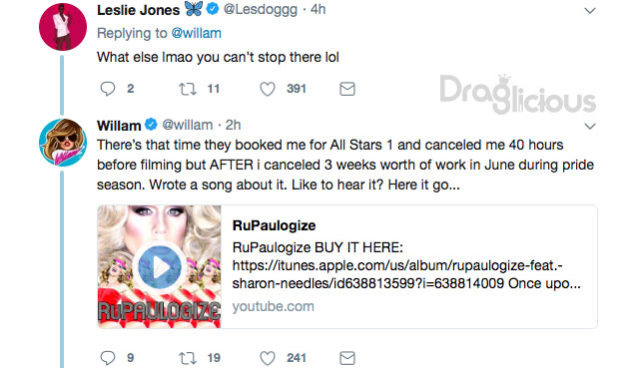Click the 2h timestamp on Willam's tweet

click(x=233, y=125)
